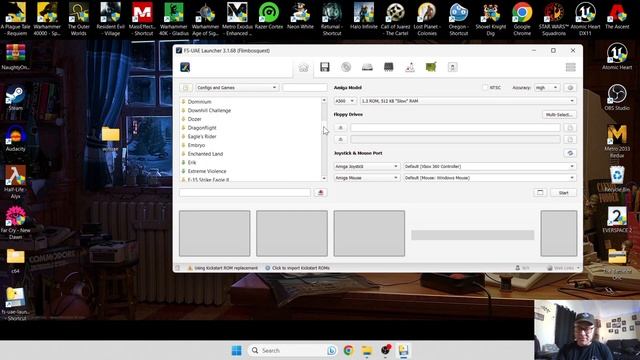
Task: Click the new configuration icon button
Action: [x=186, y=88]
